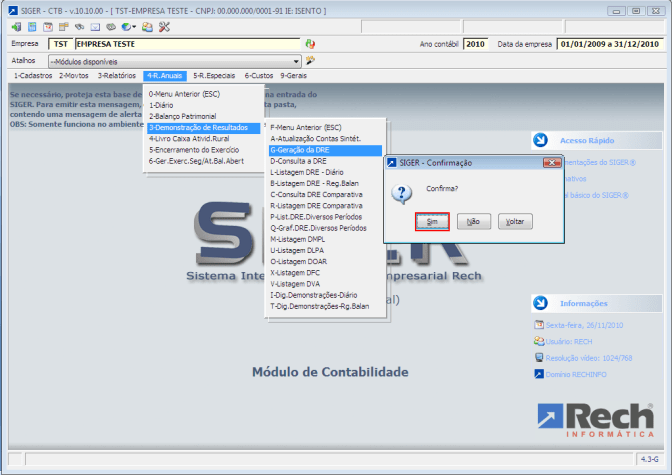Click the Informações arrow icon
This screenshot has height=475, width=672.
click(x=540, y=303)
